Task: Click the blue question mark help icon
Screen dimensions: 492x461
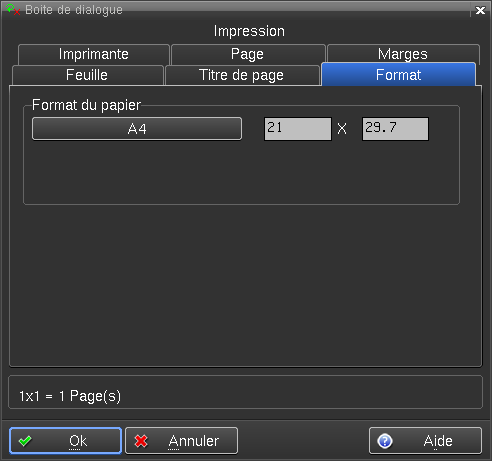Action: [385, 441]
